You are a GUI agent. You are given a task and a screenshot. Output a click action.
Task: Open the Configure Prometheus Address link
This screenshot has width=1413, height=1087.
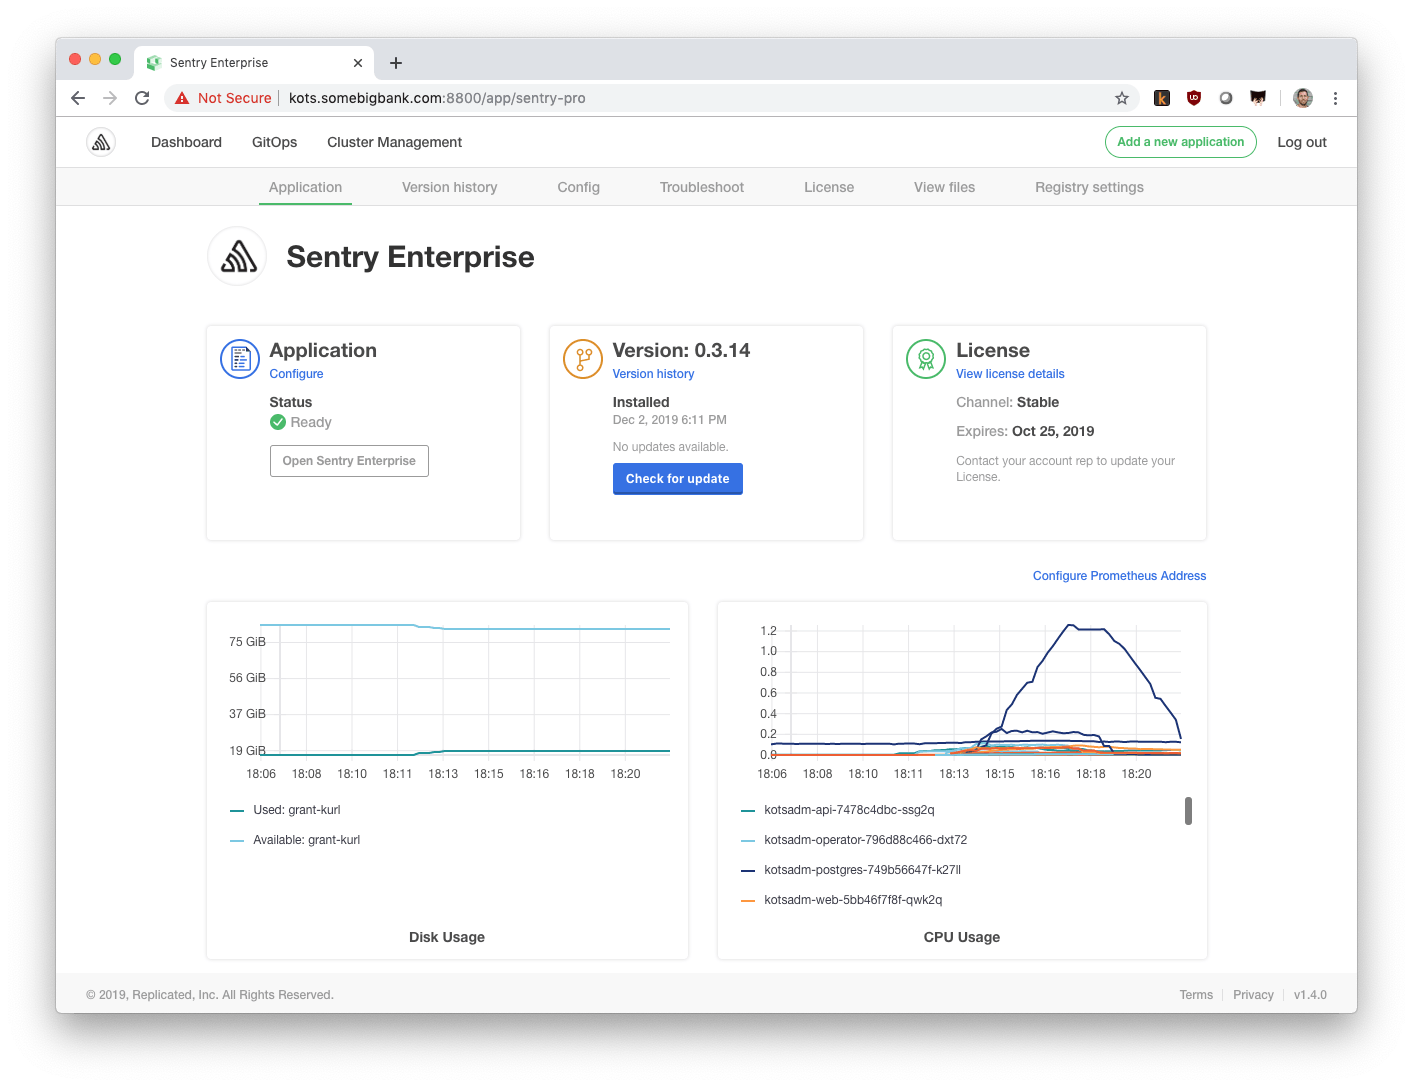tap(1119, 576)
